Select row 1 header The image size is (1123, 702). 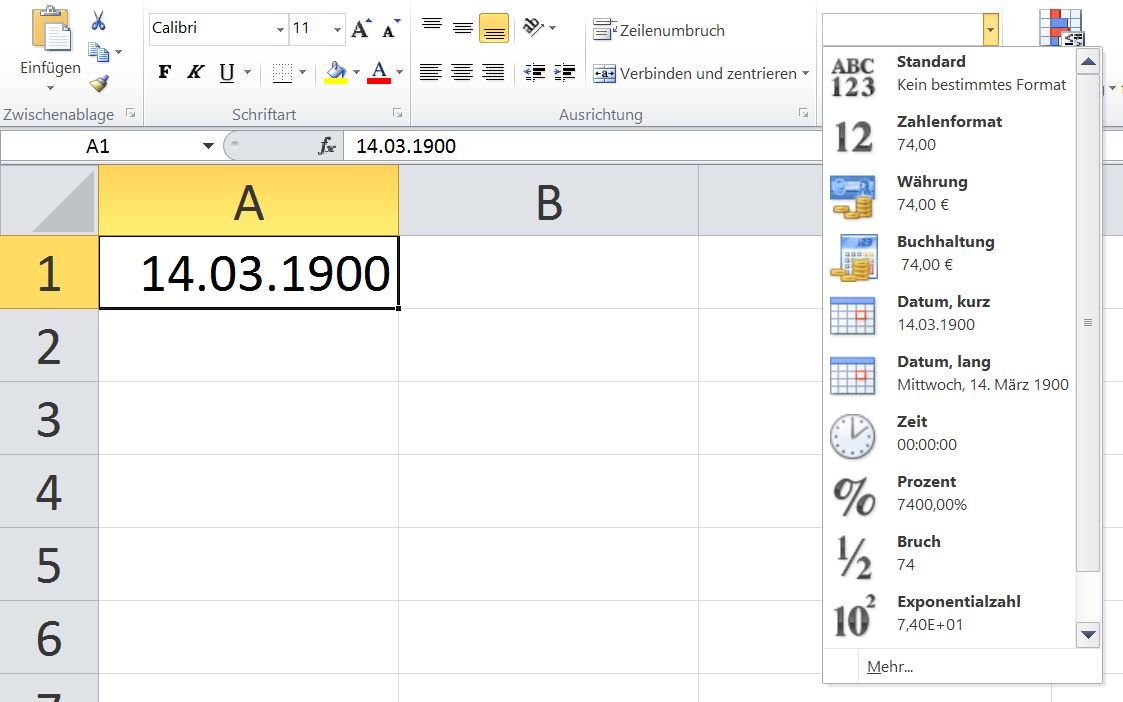click(49, 273)
